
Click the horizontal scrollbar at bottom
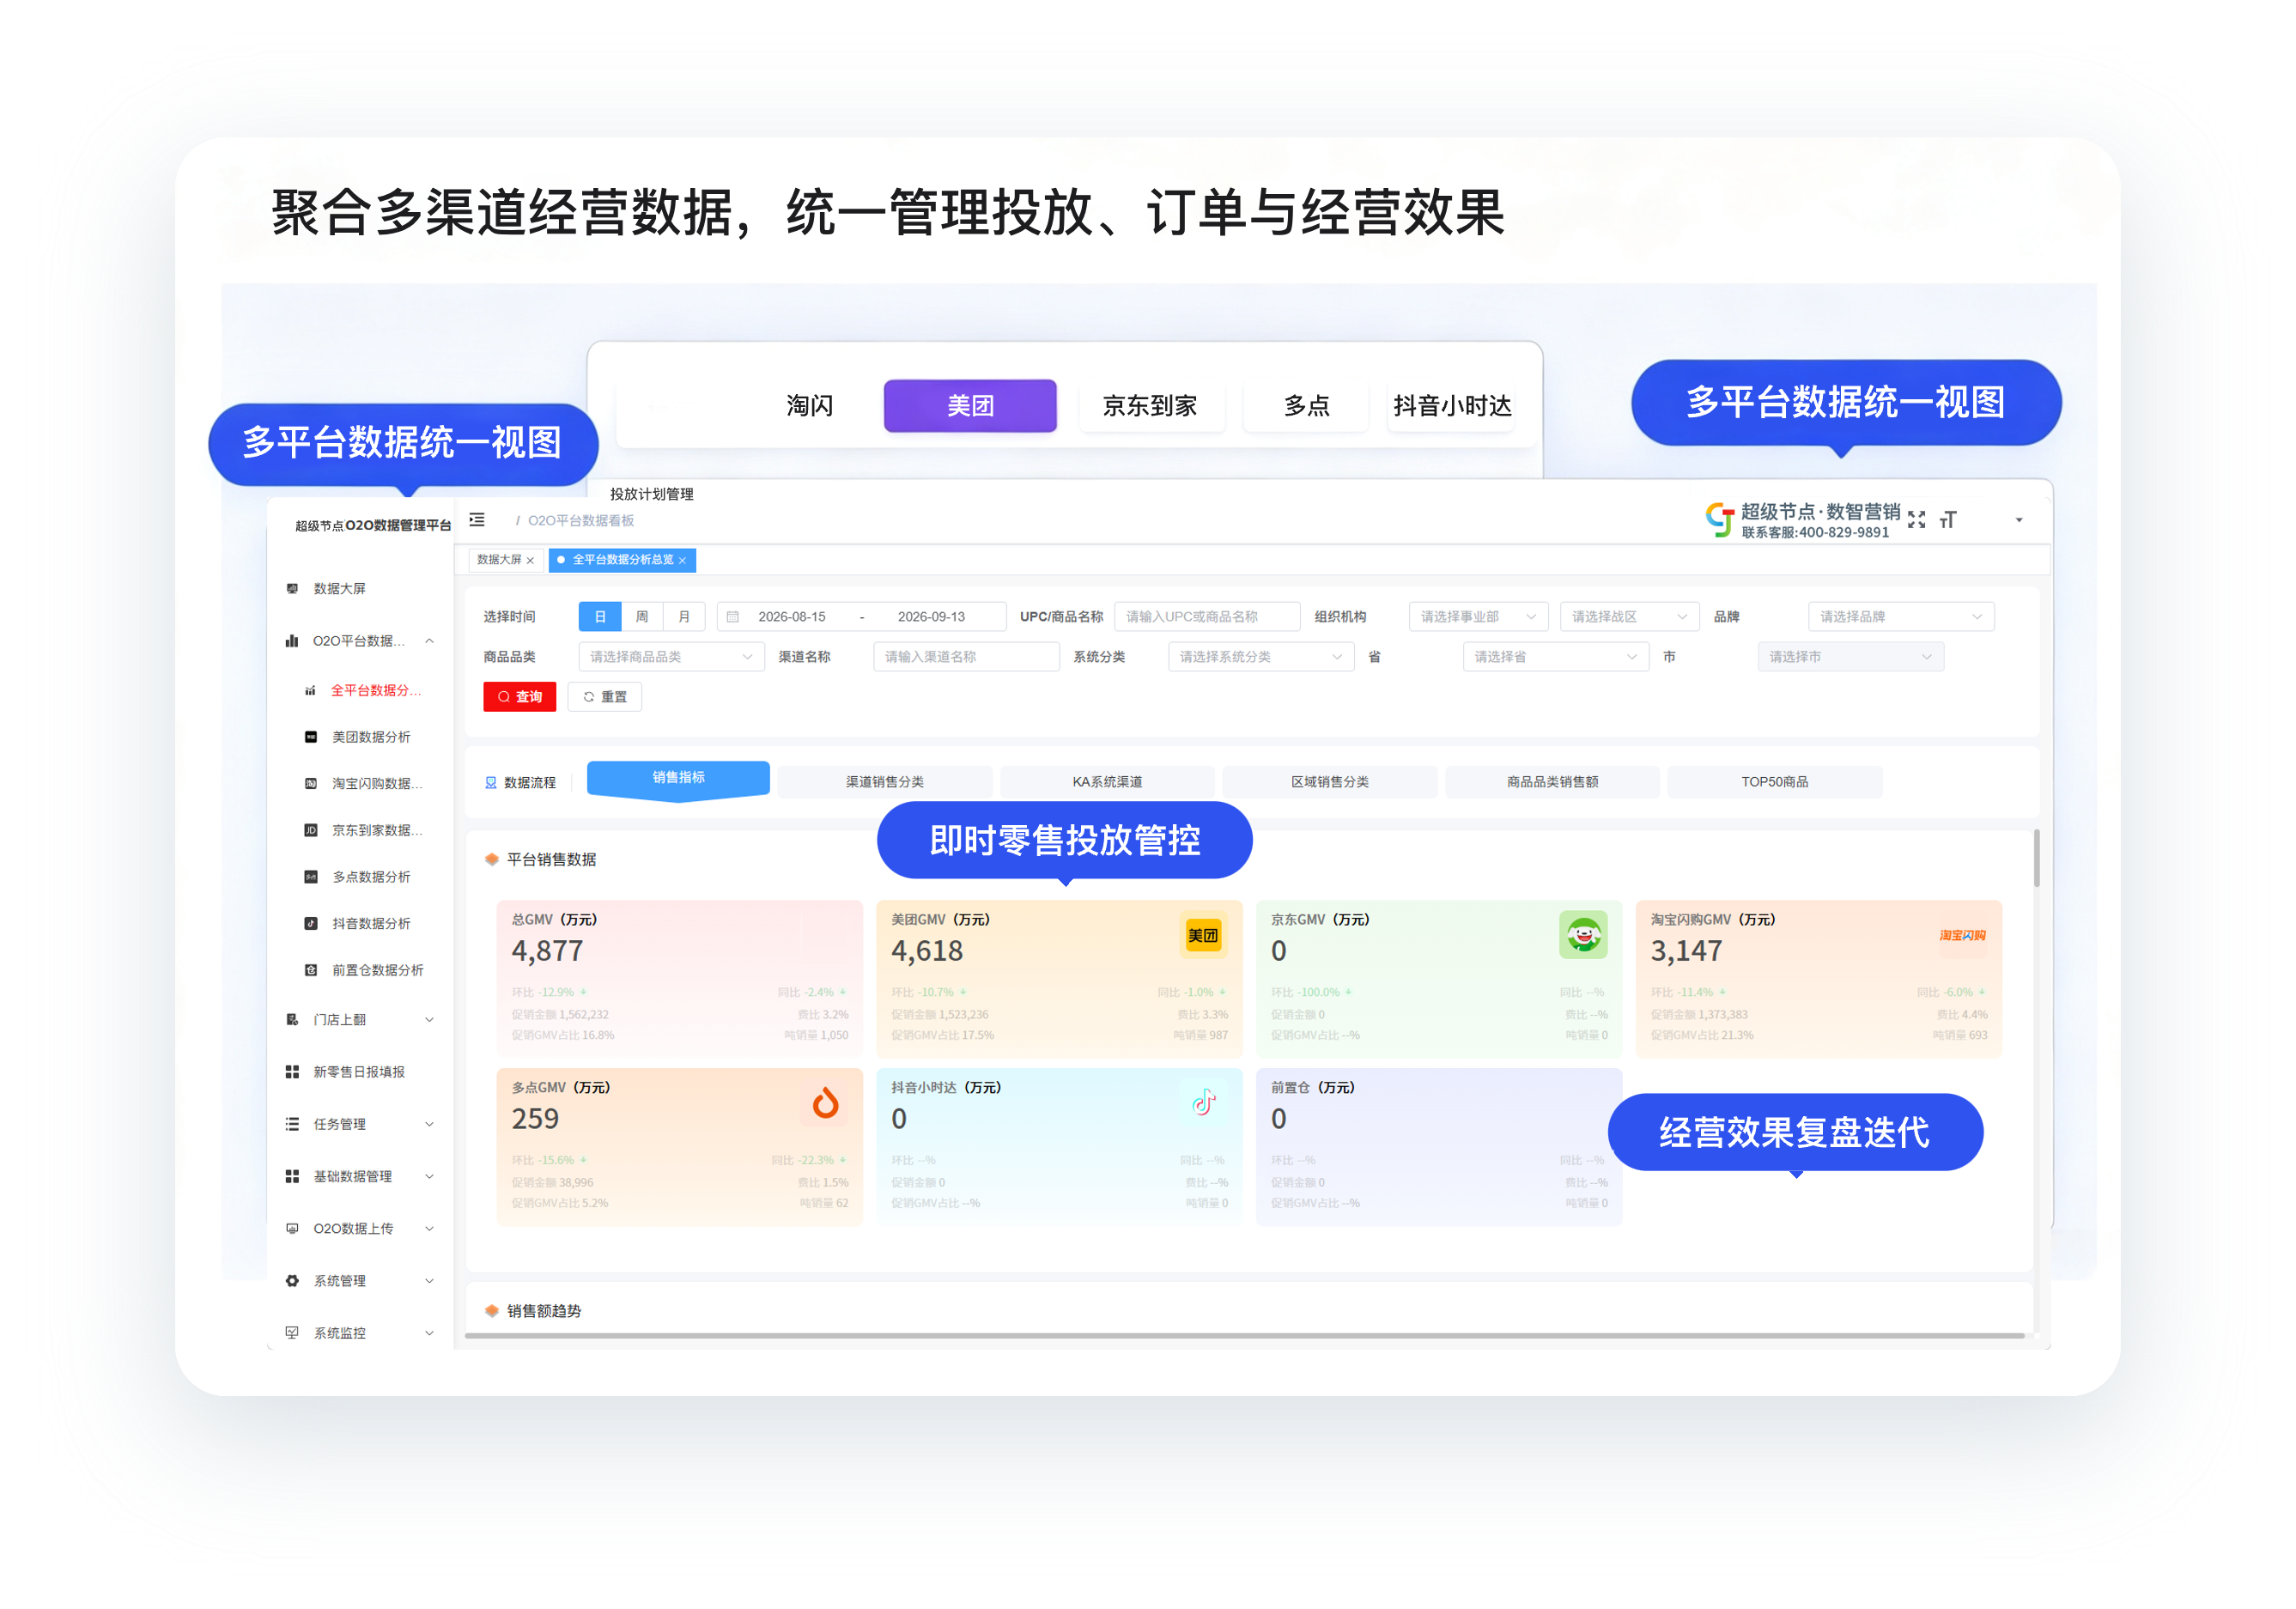[1245, 1335]
